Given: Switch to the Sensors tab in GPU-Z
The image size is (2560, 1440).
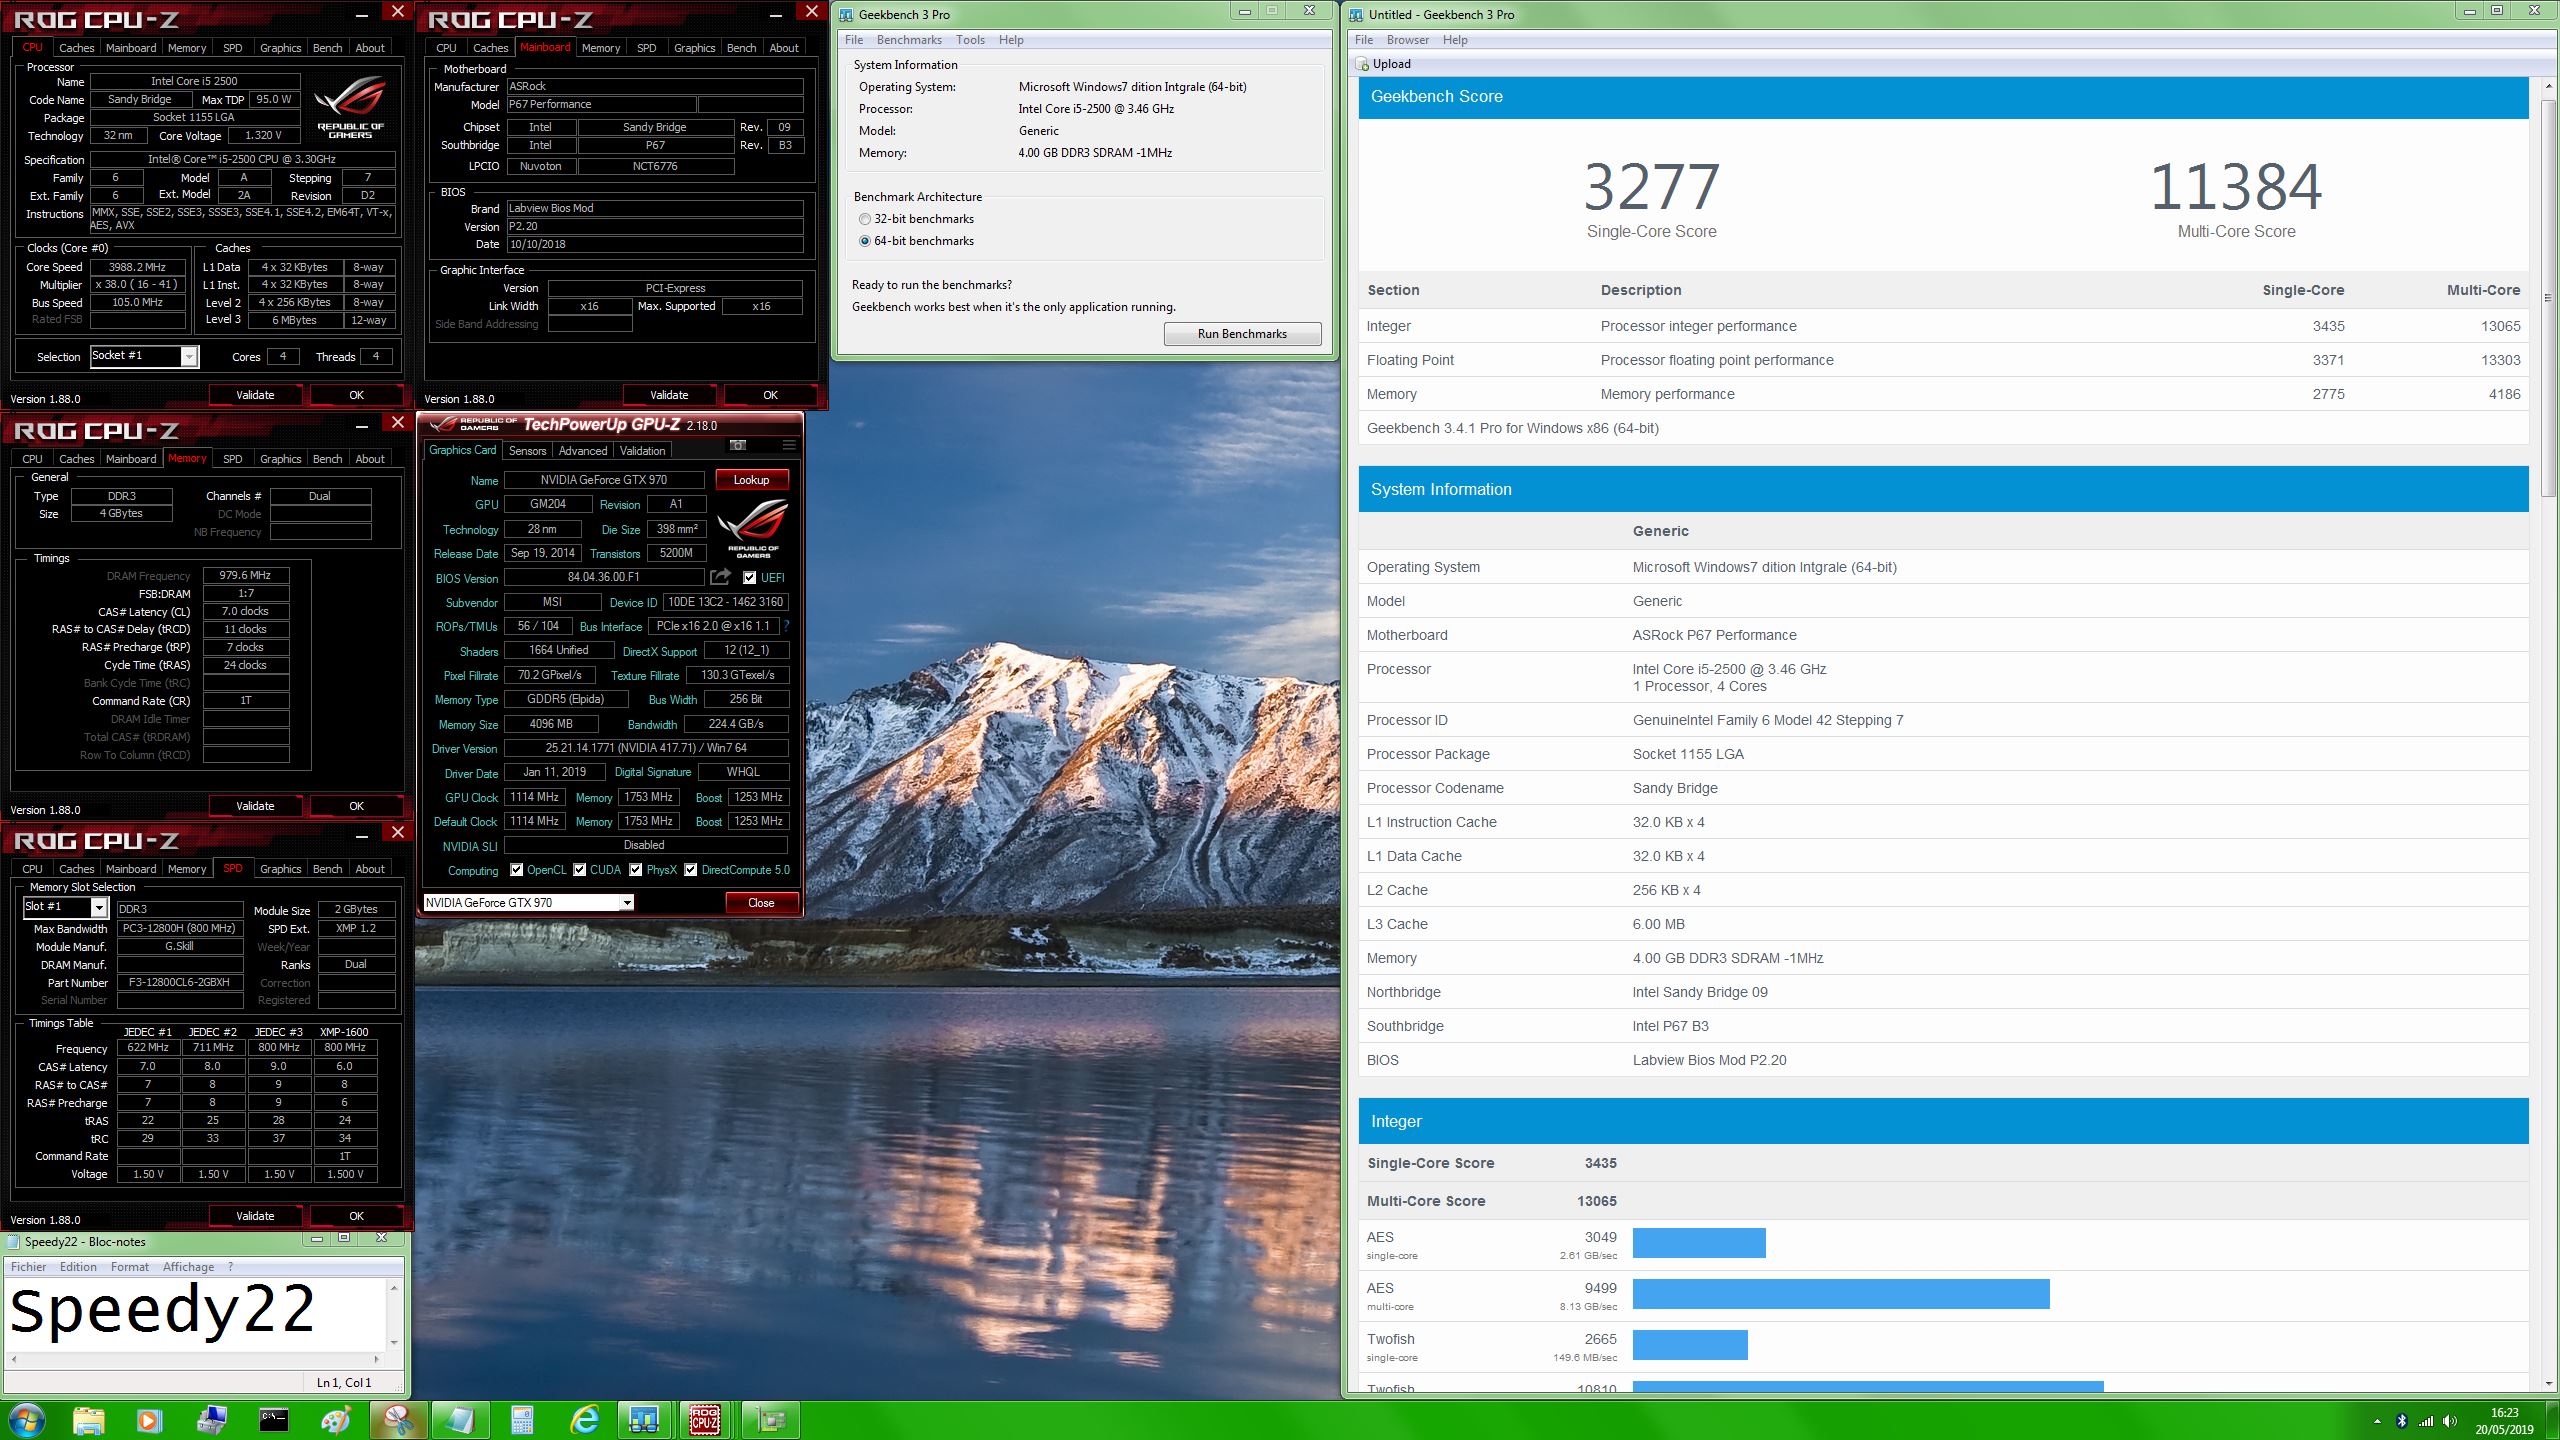Looking at the screenshot, I should pos(527,451).
